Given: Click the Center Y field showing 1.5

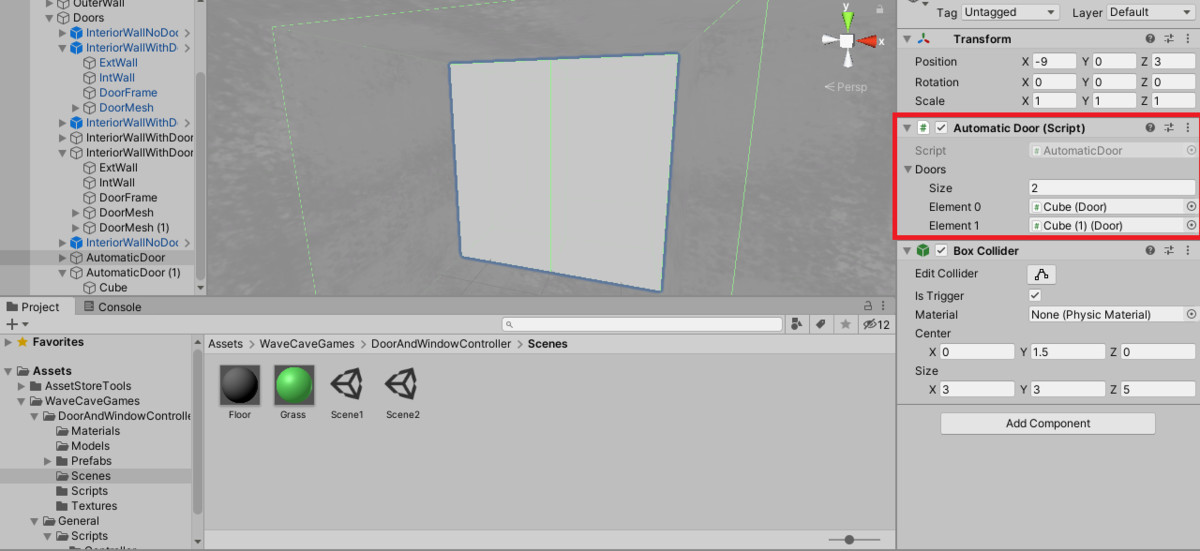Looking at the screenshot, I should (1069, 352).
